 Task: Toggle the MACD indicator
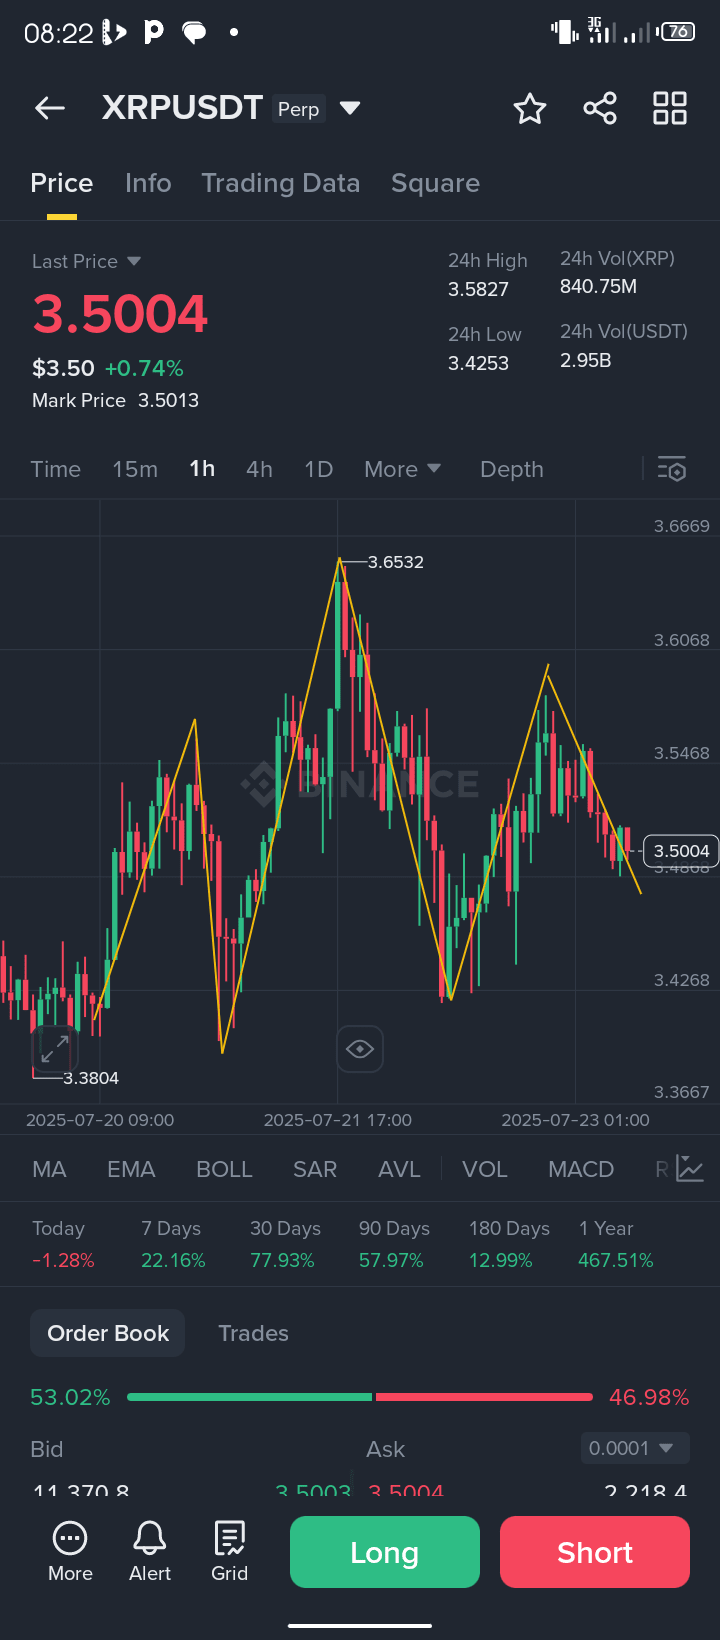pyautogui.click(x=581, y=1169)
